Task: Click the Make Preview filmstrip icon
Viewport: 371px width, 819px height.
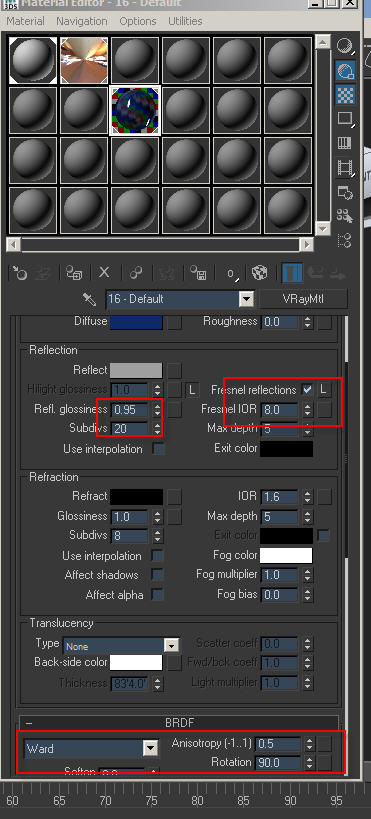Action: [x=345, y=167]
